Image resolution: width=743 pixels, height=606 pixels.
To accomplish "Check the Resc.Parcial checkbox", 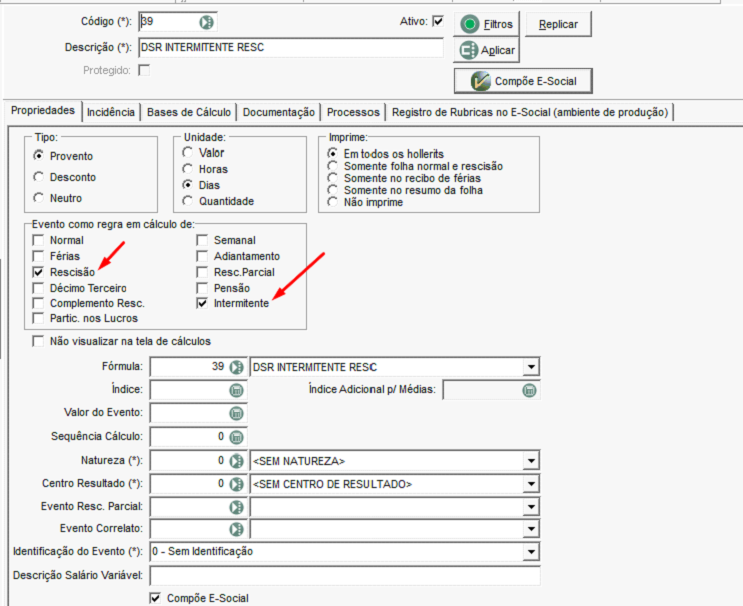I will click(202, 272).
